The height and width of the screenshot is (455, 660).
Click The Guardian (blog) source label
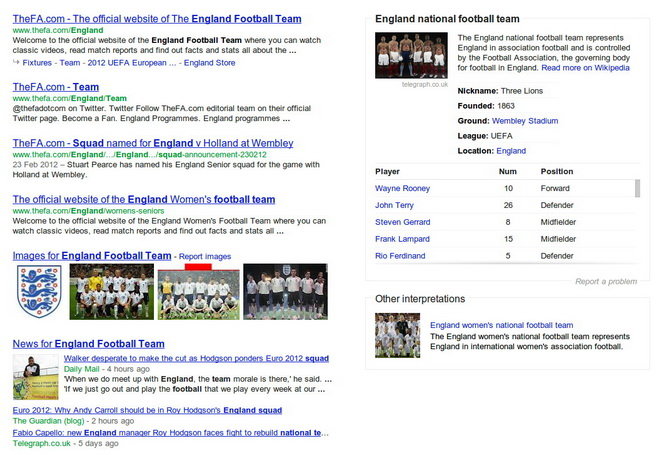pos(48,420)
